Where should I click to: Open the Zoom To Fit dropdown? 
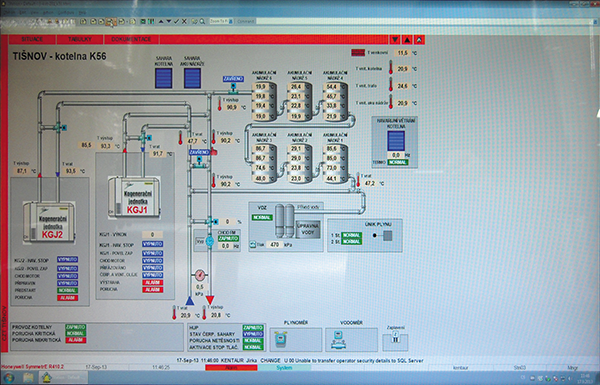221,21
